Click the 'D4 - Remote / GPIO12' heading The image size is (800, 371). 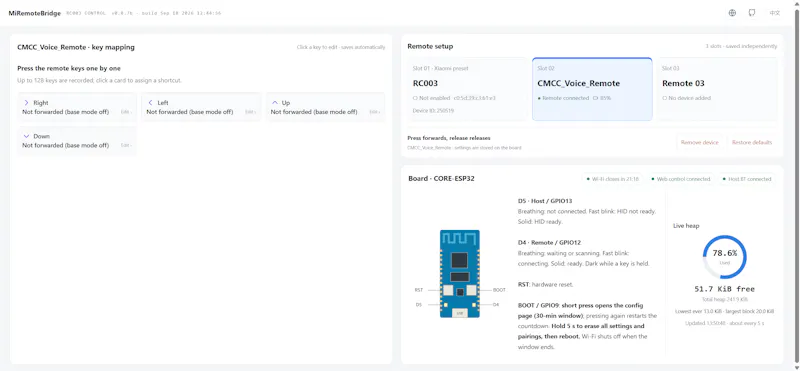tap(549, 242)
